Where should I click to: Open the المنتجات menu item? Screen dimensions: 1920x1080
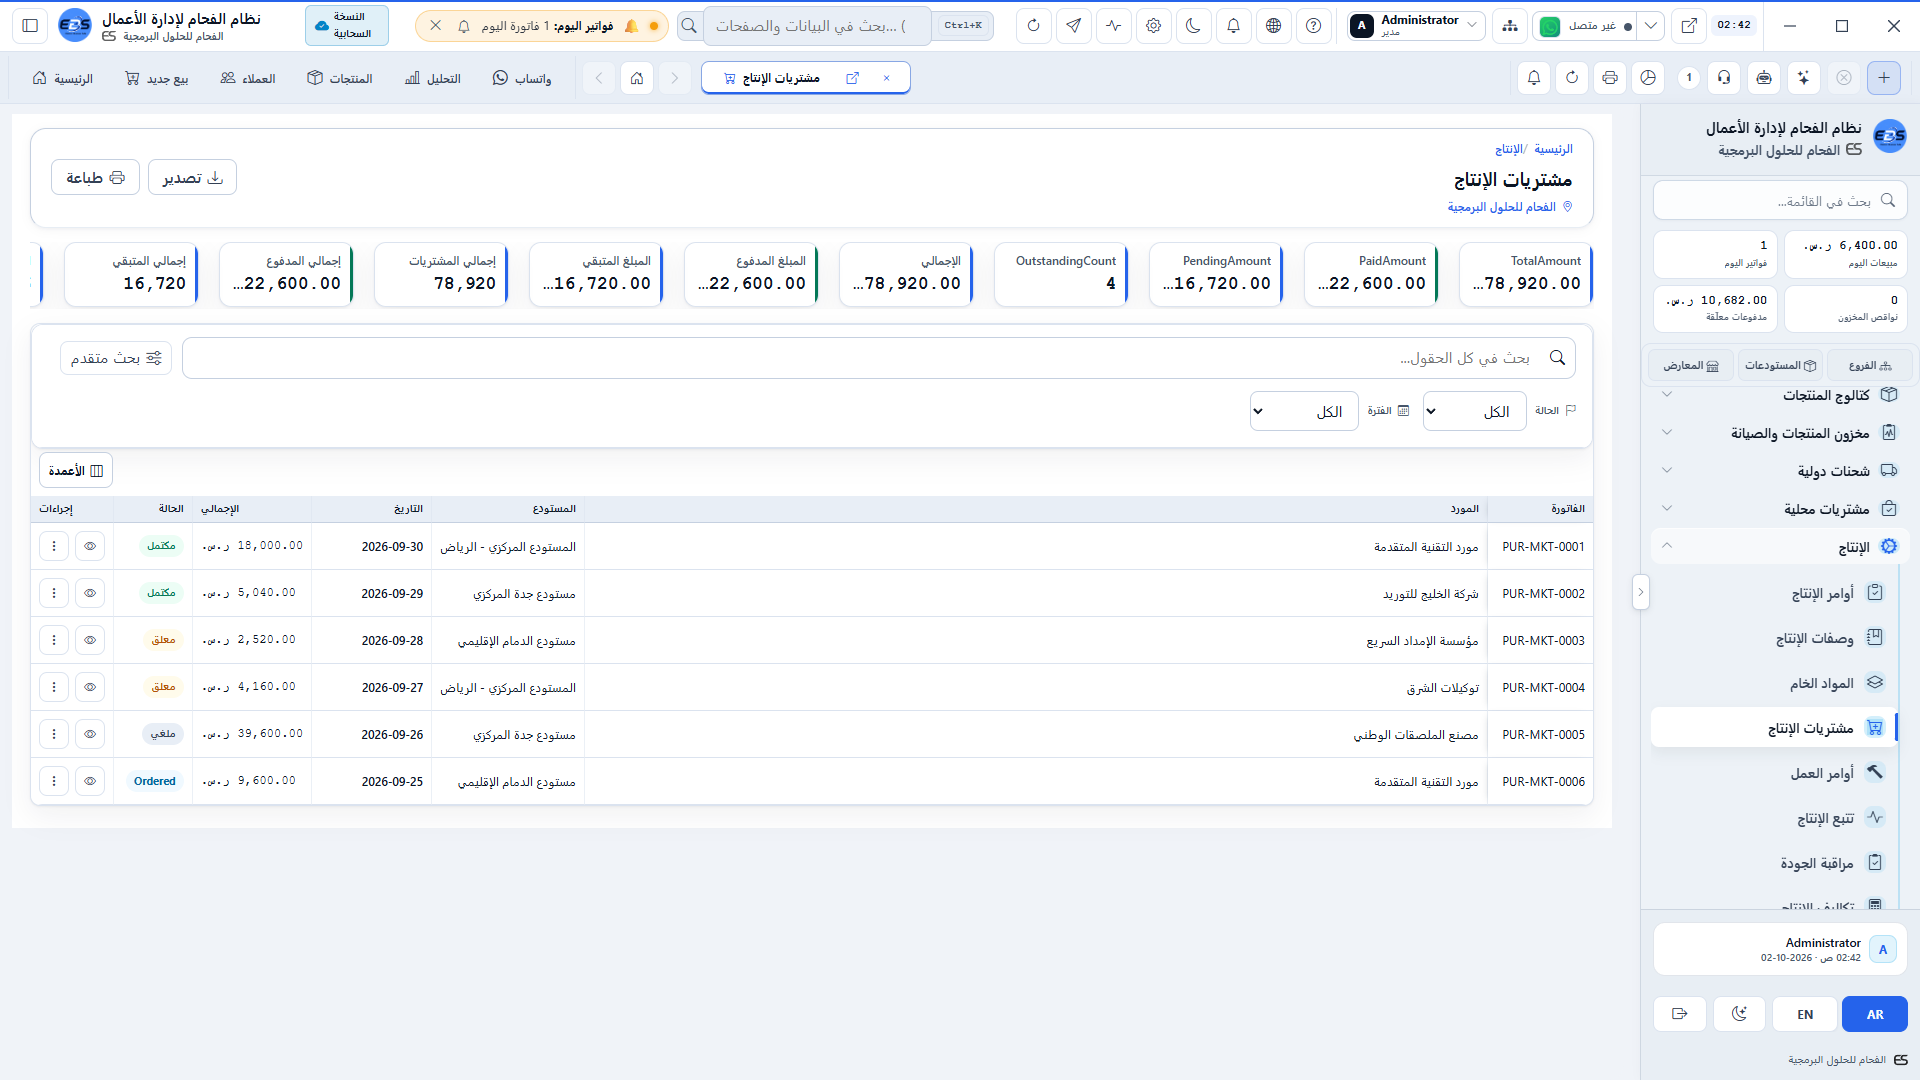pos(340,78)
